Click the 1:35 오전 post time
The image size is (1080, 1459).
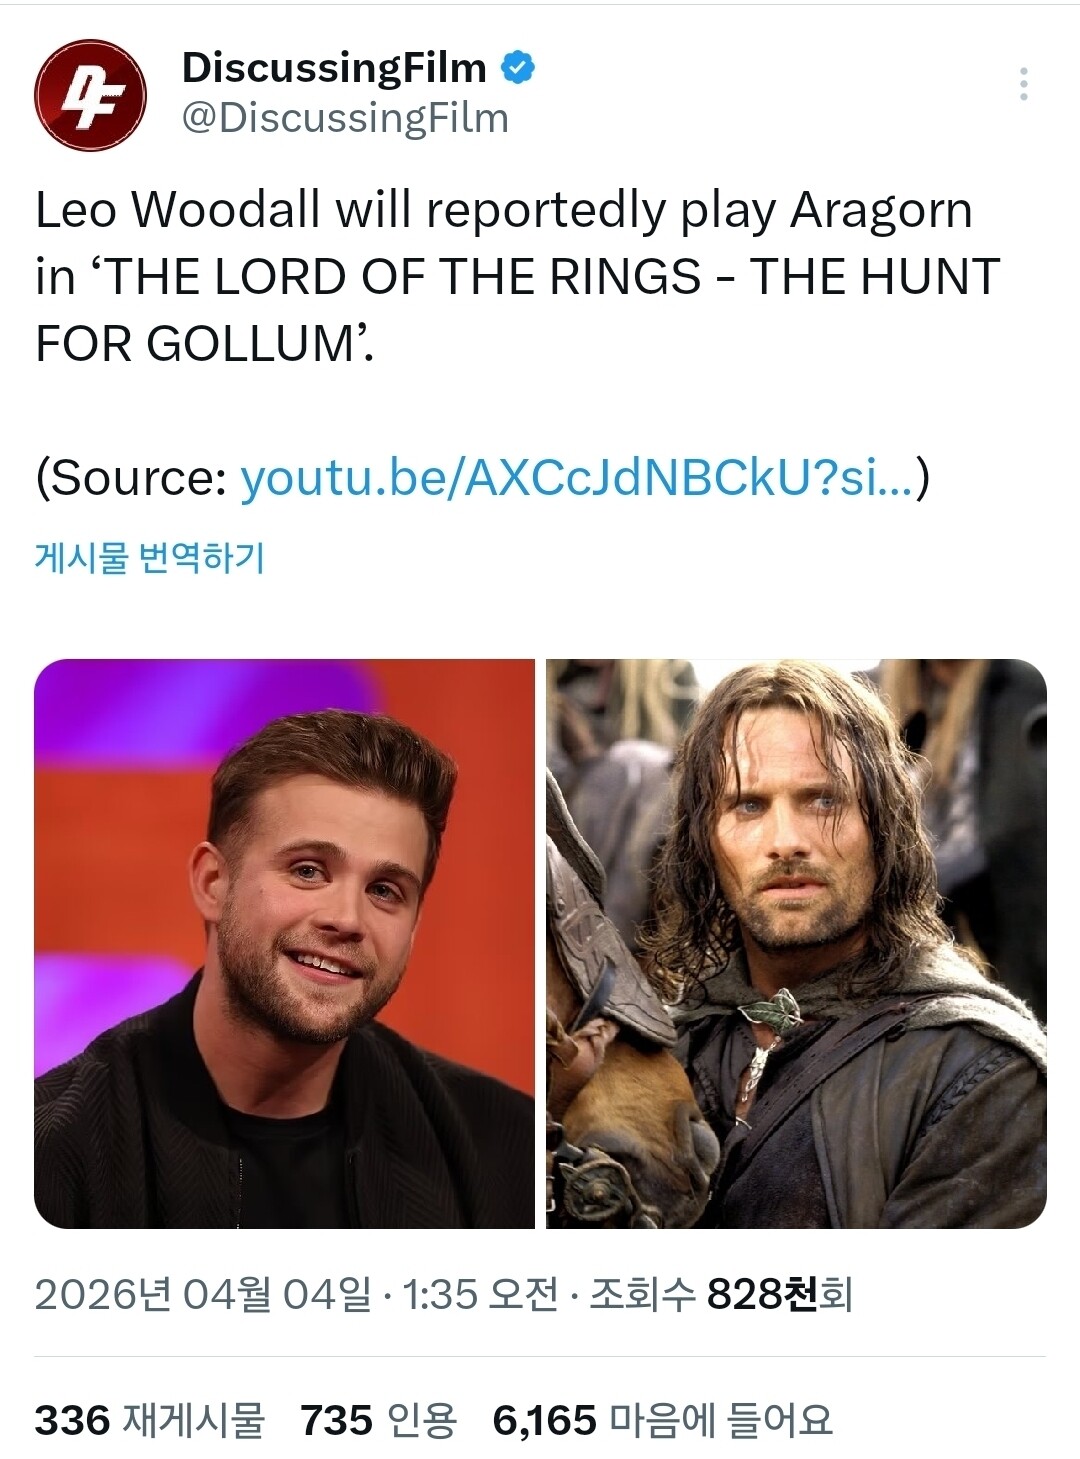click(479, 1294)
